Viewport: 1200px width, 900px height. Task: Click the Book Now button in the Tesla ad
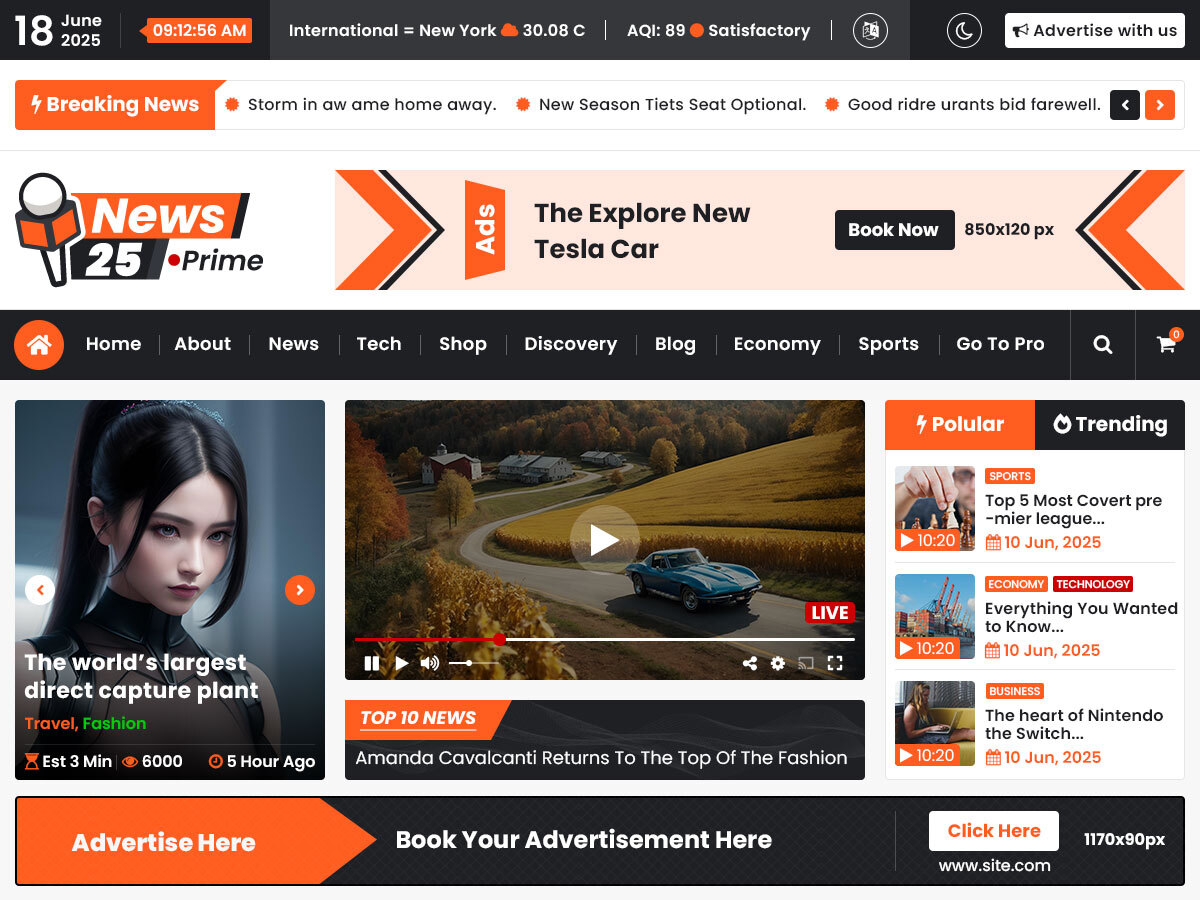click(894, 229)
